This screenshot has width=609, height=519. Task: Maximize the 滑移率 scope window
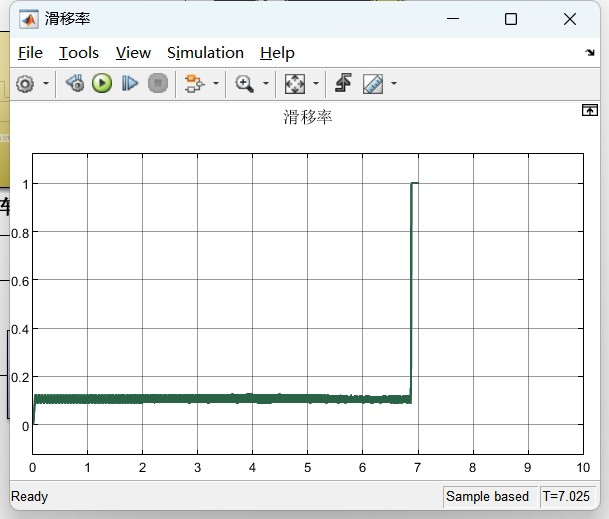pos(511,19)
